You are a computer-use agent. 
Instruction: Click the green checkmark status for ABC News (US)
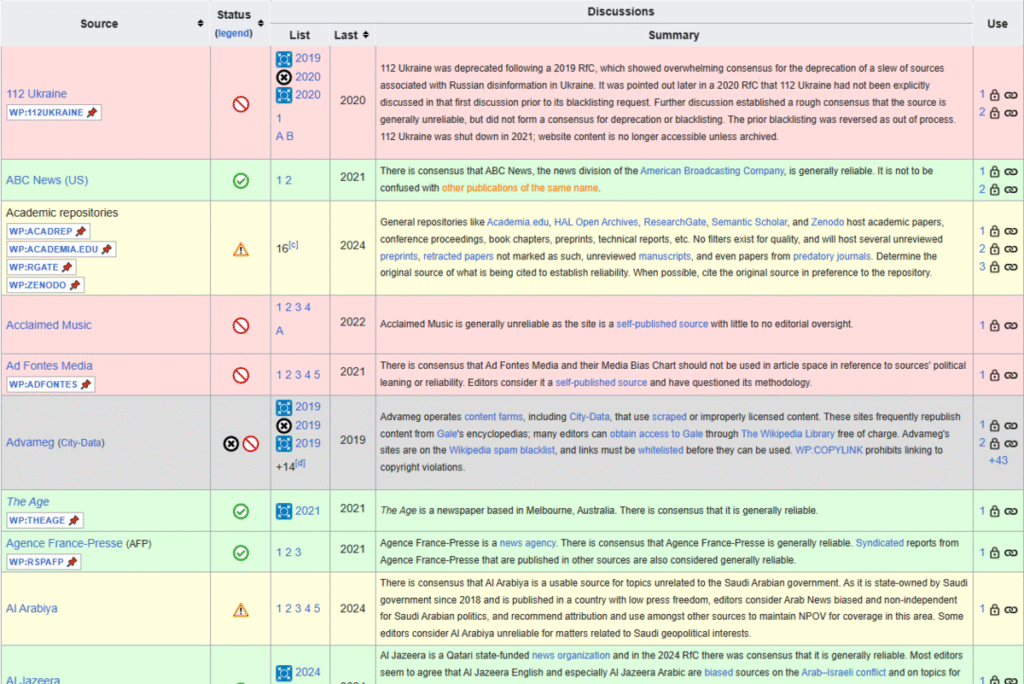tap(240, 181)
